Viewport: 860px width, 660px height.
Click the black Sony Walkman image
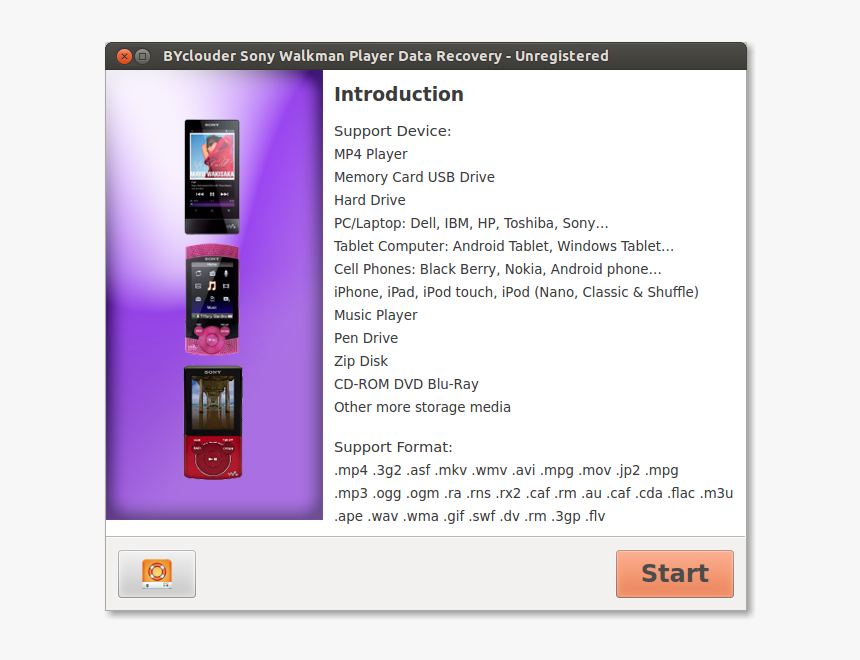point(212,177)
